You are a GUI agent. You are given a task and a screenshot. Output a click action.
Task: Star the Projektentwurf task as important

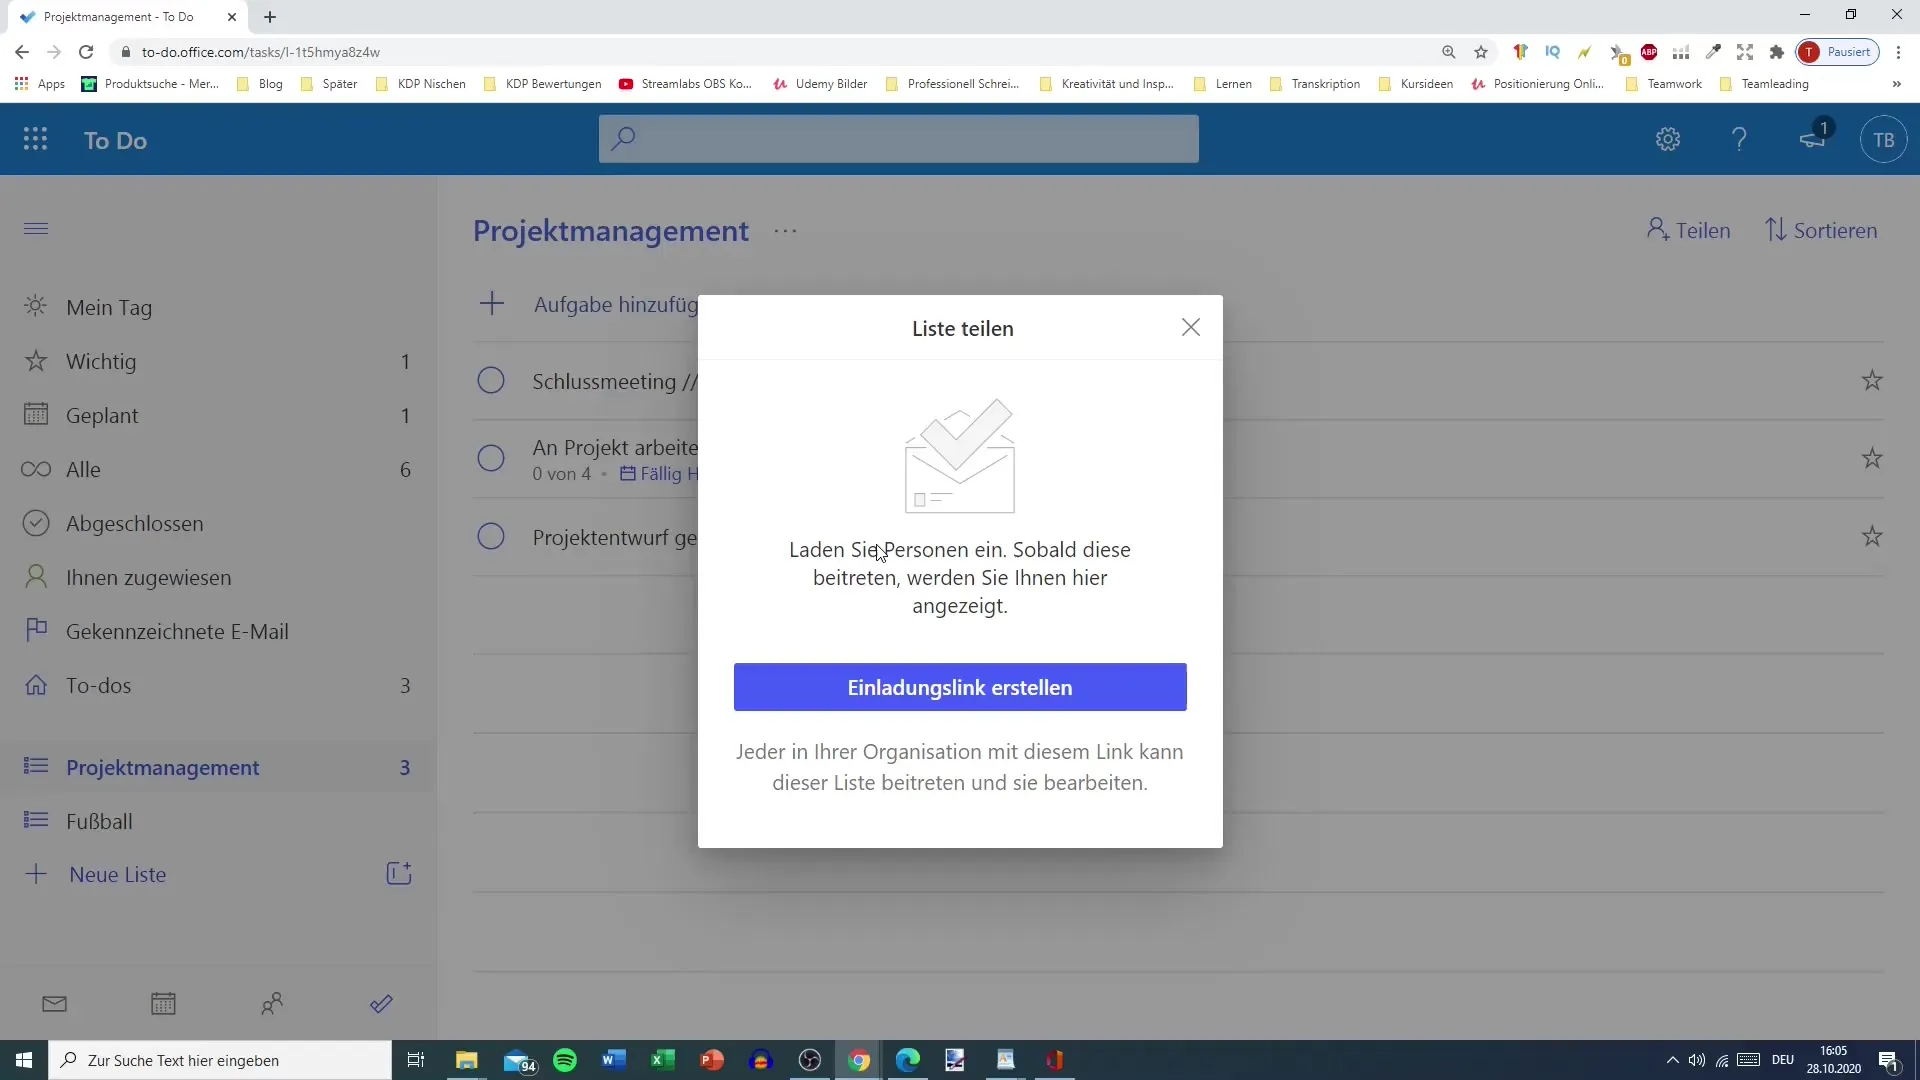pyautogui.click(x=1872, y=536)
